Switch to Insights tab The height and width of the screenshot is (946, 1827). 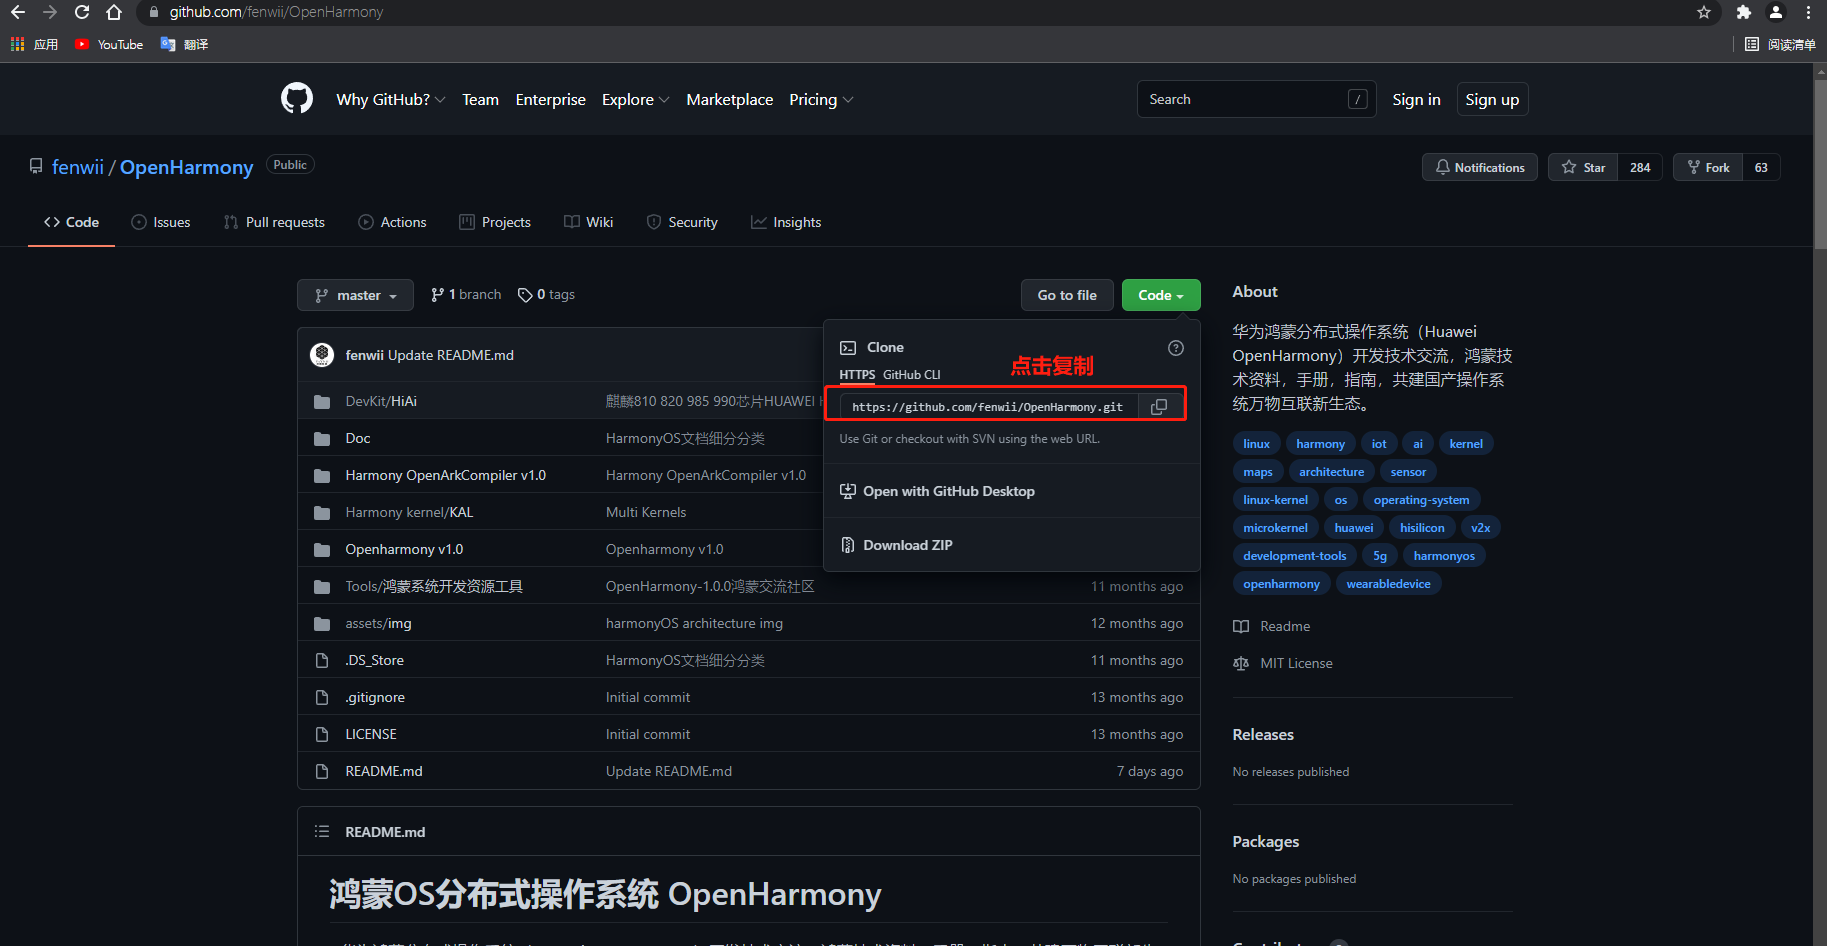pos(786,222)
